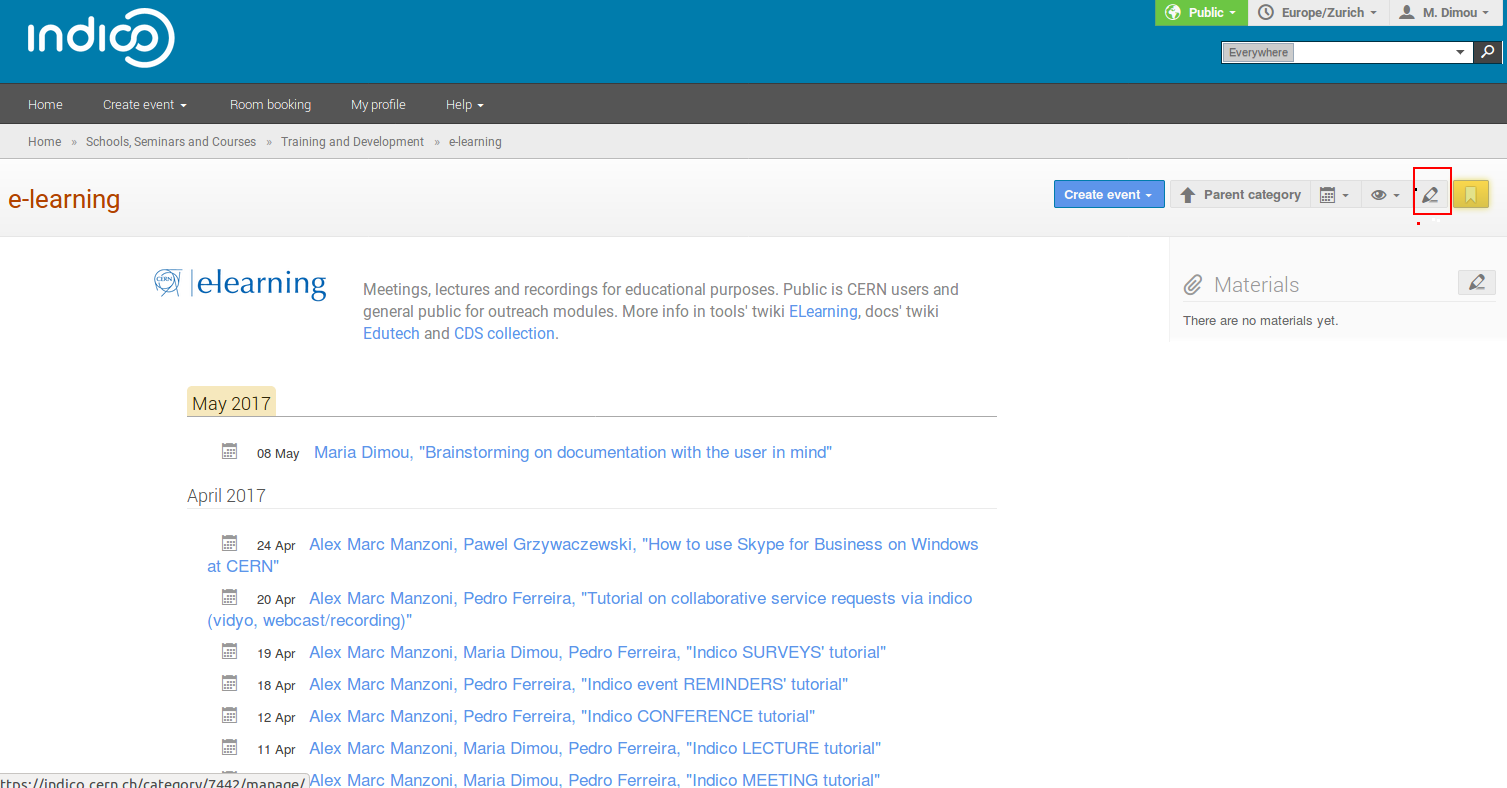Image resolution: width=1507 pixels, height=788 pixels.
Task: Click the Materials edit pencil button
Action: pyautogui.click(x=1477, y=283)
